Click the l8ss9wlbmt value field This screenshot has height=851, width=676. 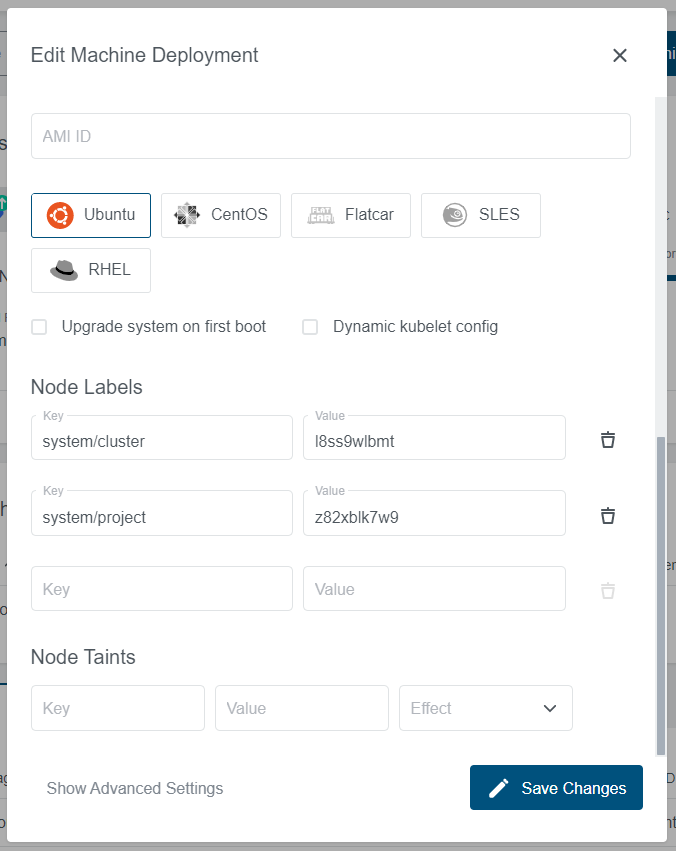(434, 437)
